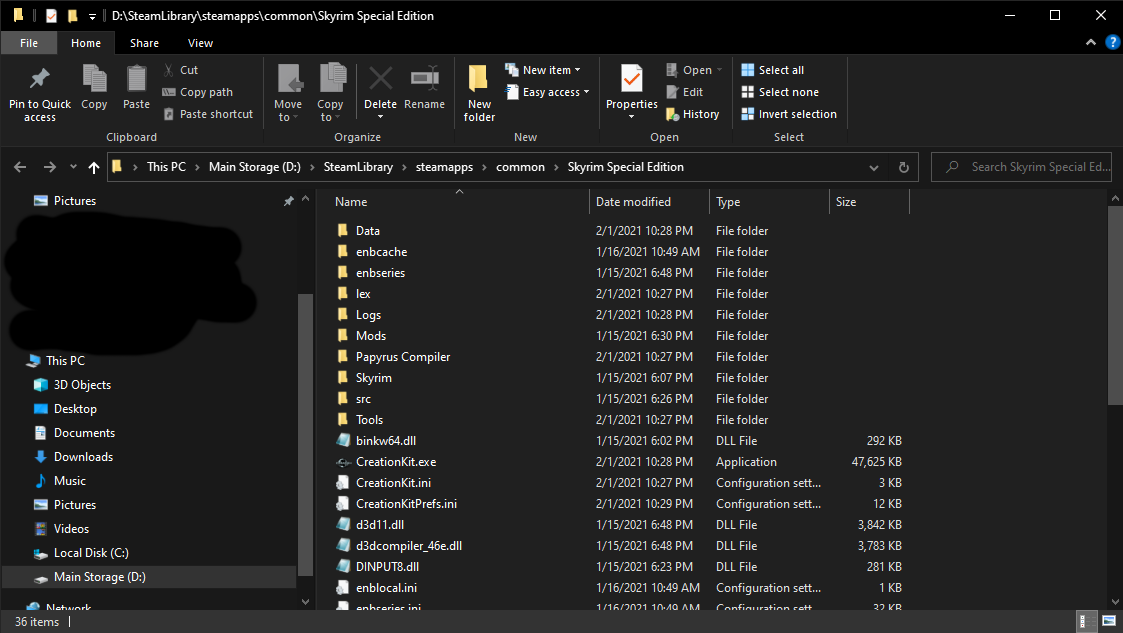Open Explorer help question mark
The width and height of the screenshot is (1123, 633).
click(1112, 42)
